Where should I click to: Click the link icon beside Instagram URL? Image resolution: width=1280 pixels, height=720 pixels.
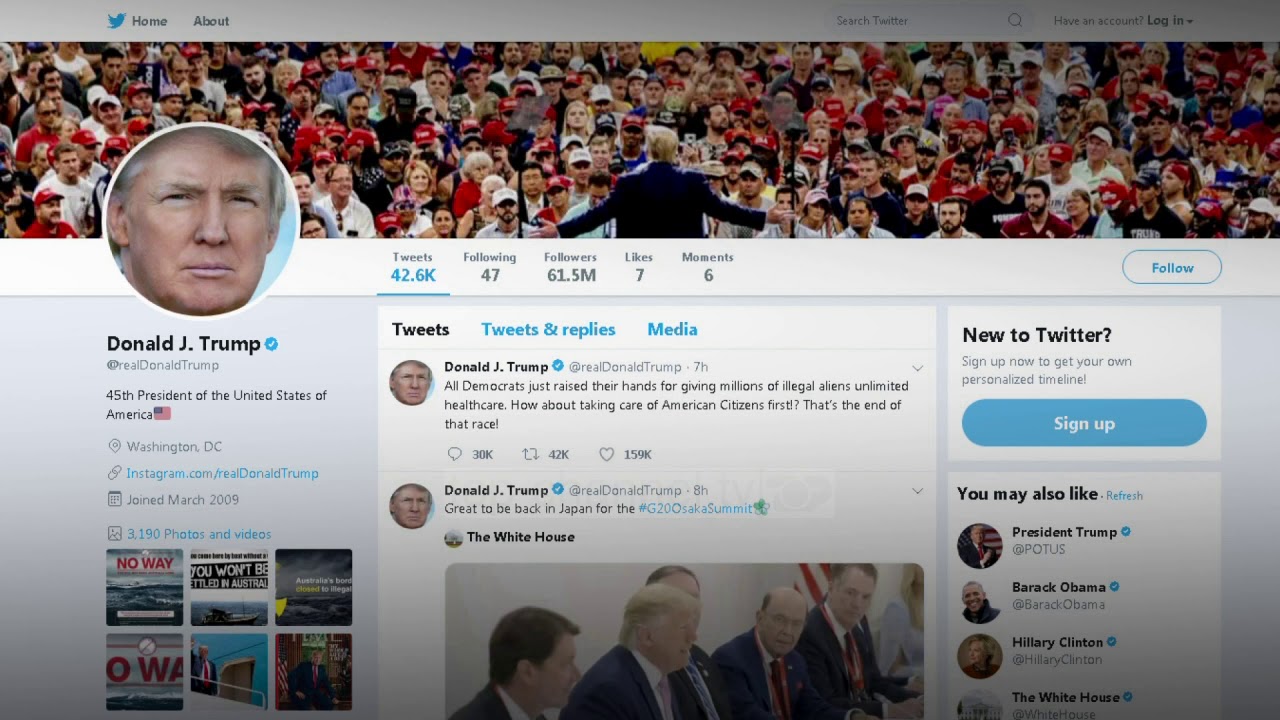(x=115, y=473)
